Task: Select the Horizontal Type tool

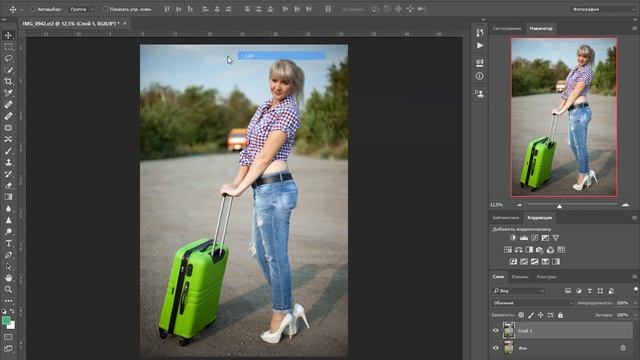Action: tap(8, 243)
